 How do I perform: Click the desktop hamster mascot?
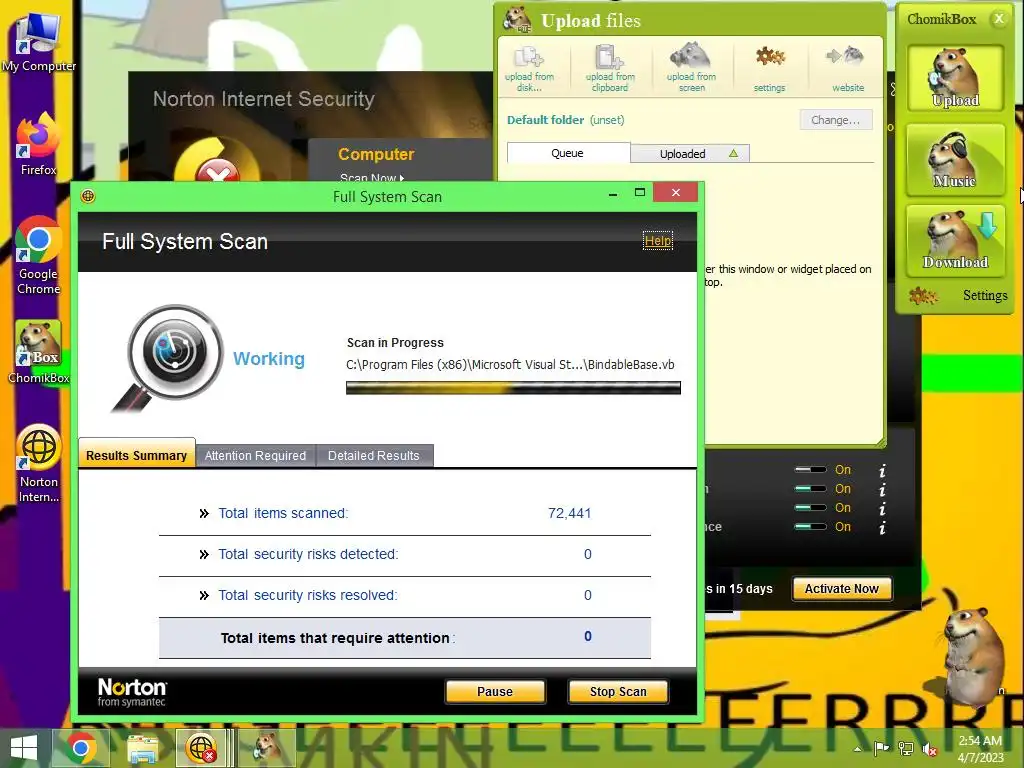[971, 658]
